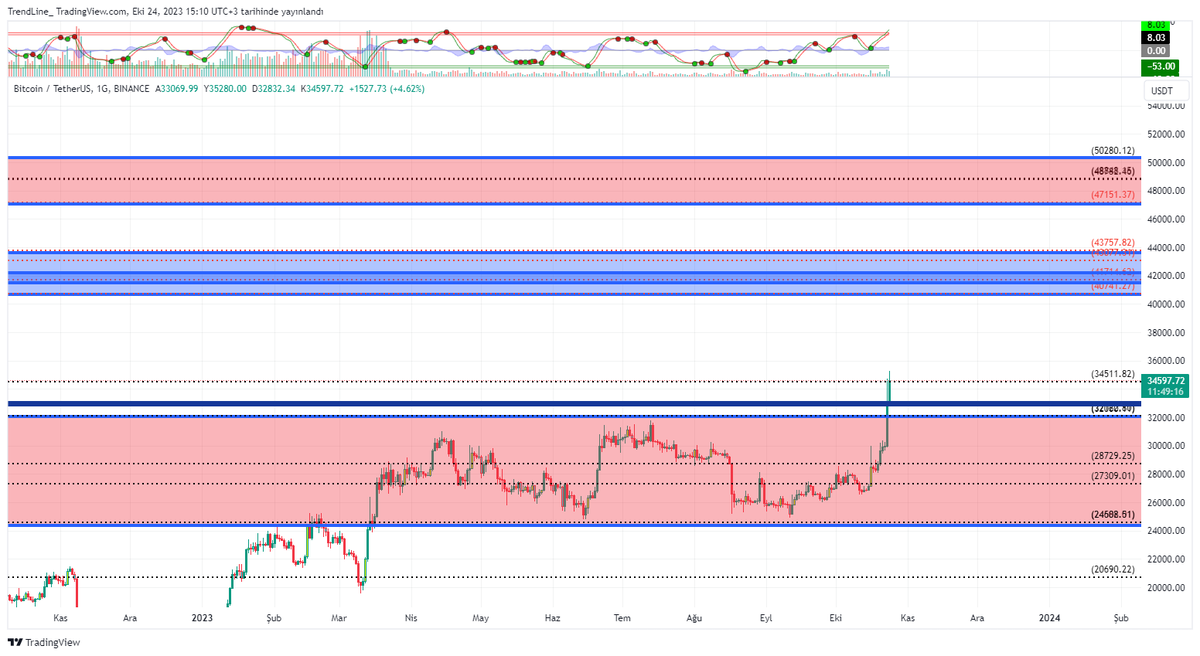Click the 28000.00 price axis label
The width and height of the screenshot is (1200, 656).
(x=1166, y=474)
